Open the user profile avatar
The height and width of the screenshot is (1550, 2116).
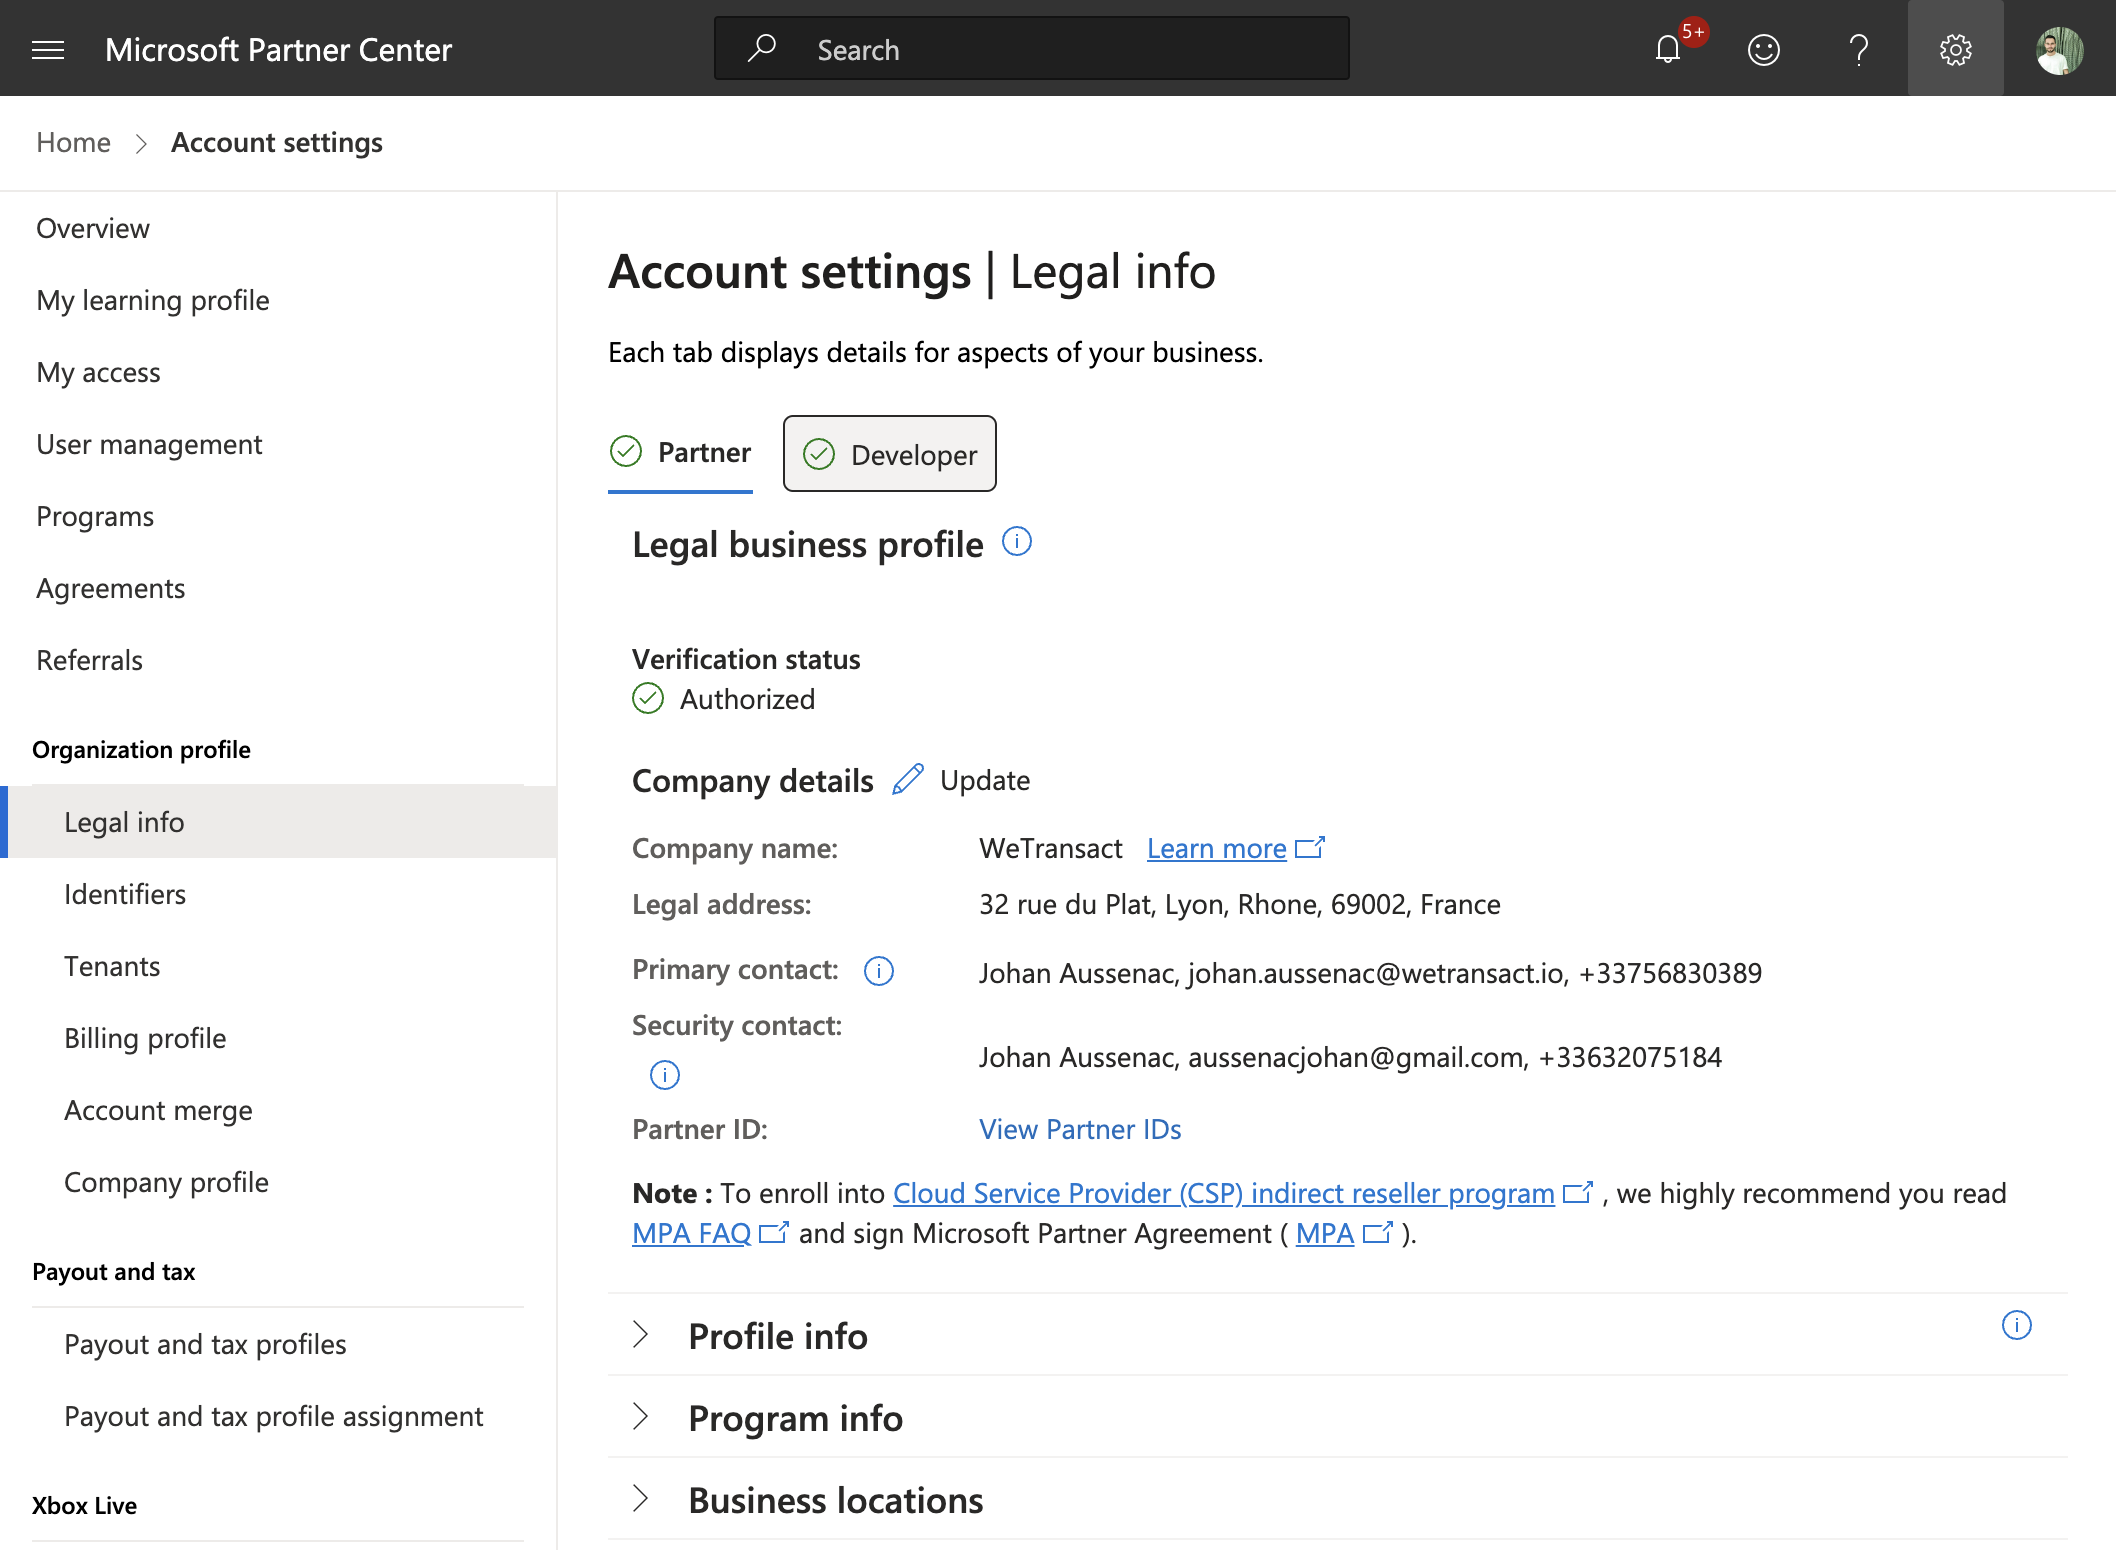2060,49
